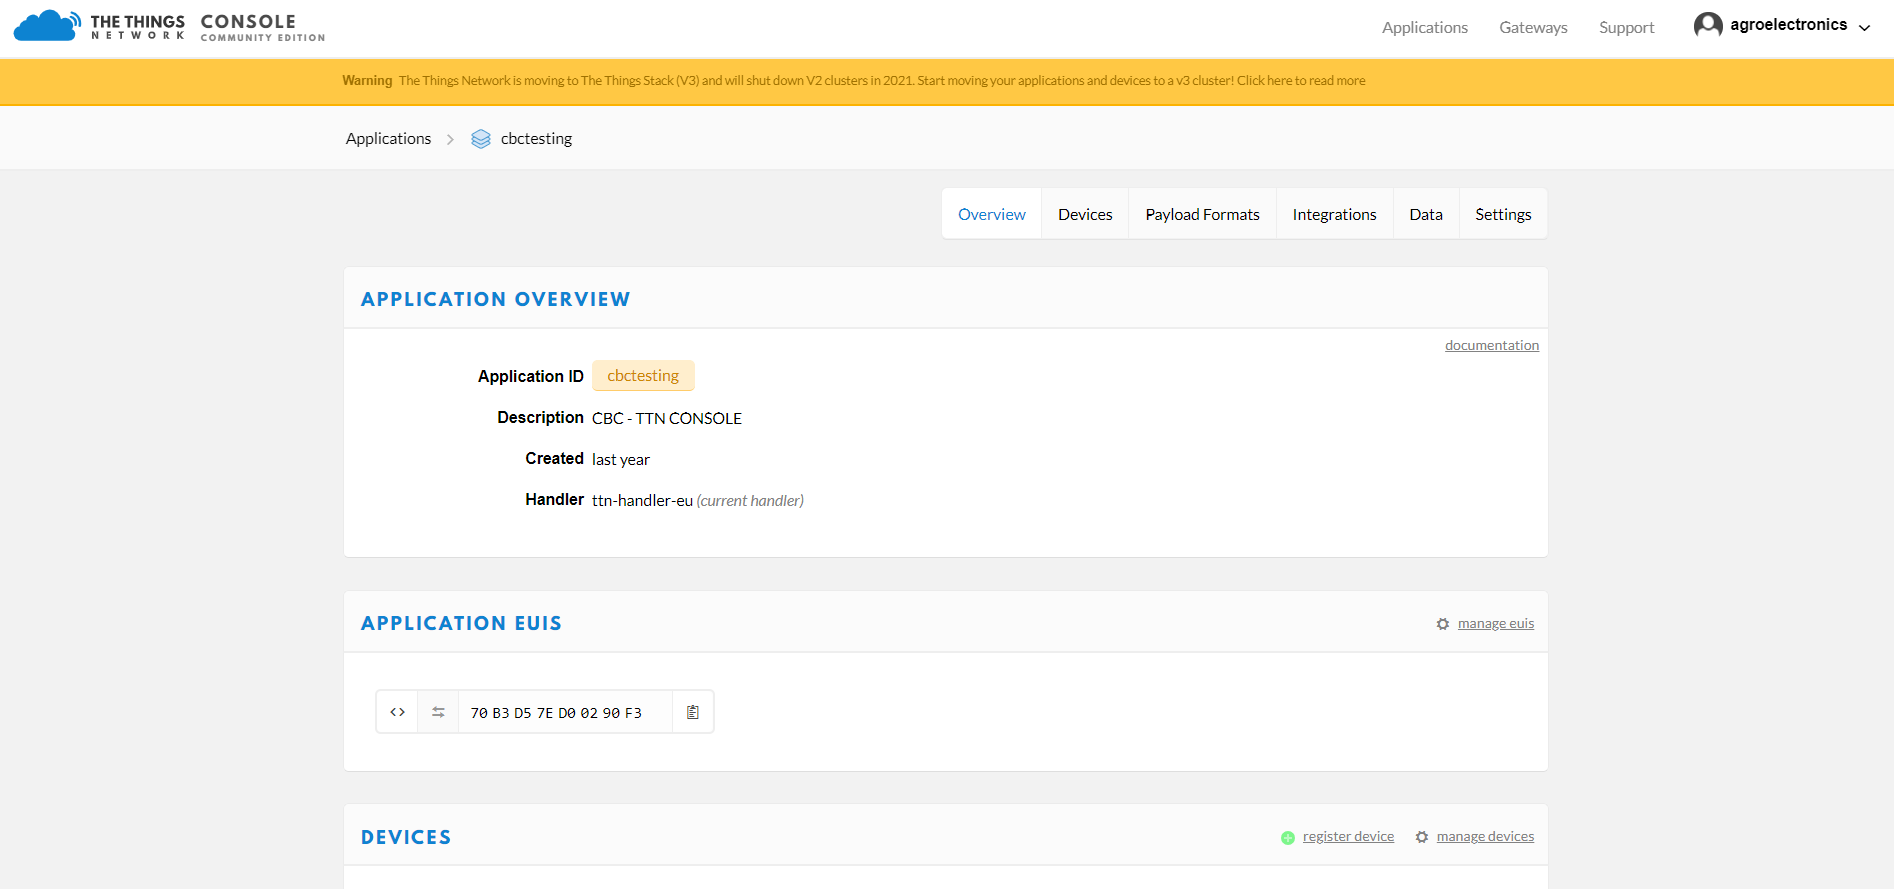Click cbctesting in the breadcrumb

[536, 139]
